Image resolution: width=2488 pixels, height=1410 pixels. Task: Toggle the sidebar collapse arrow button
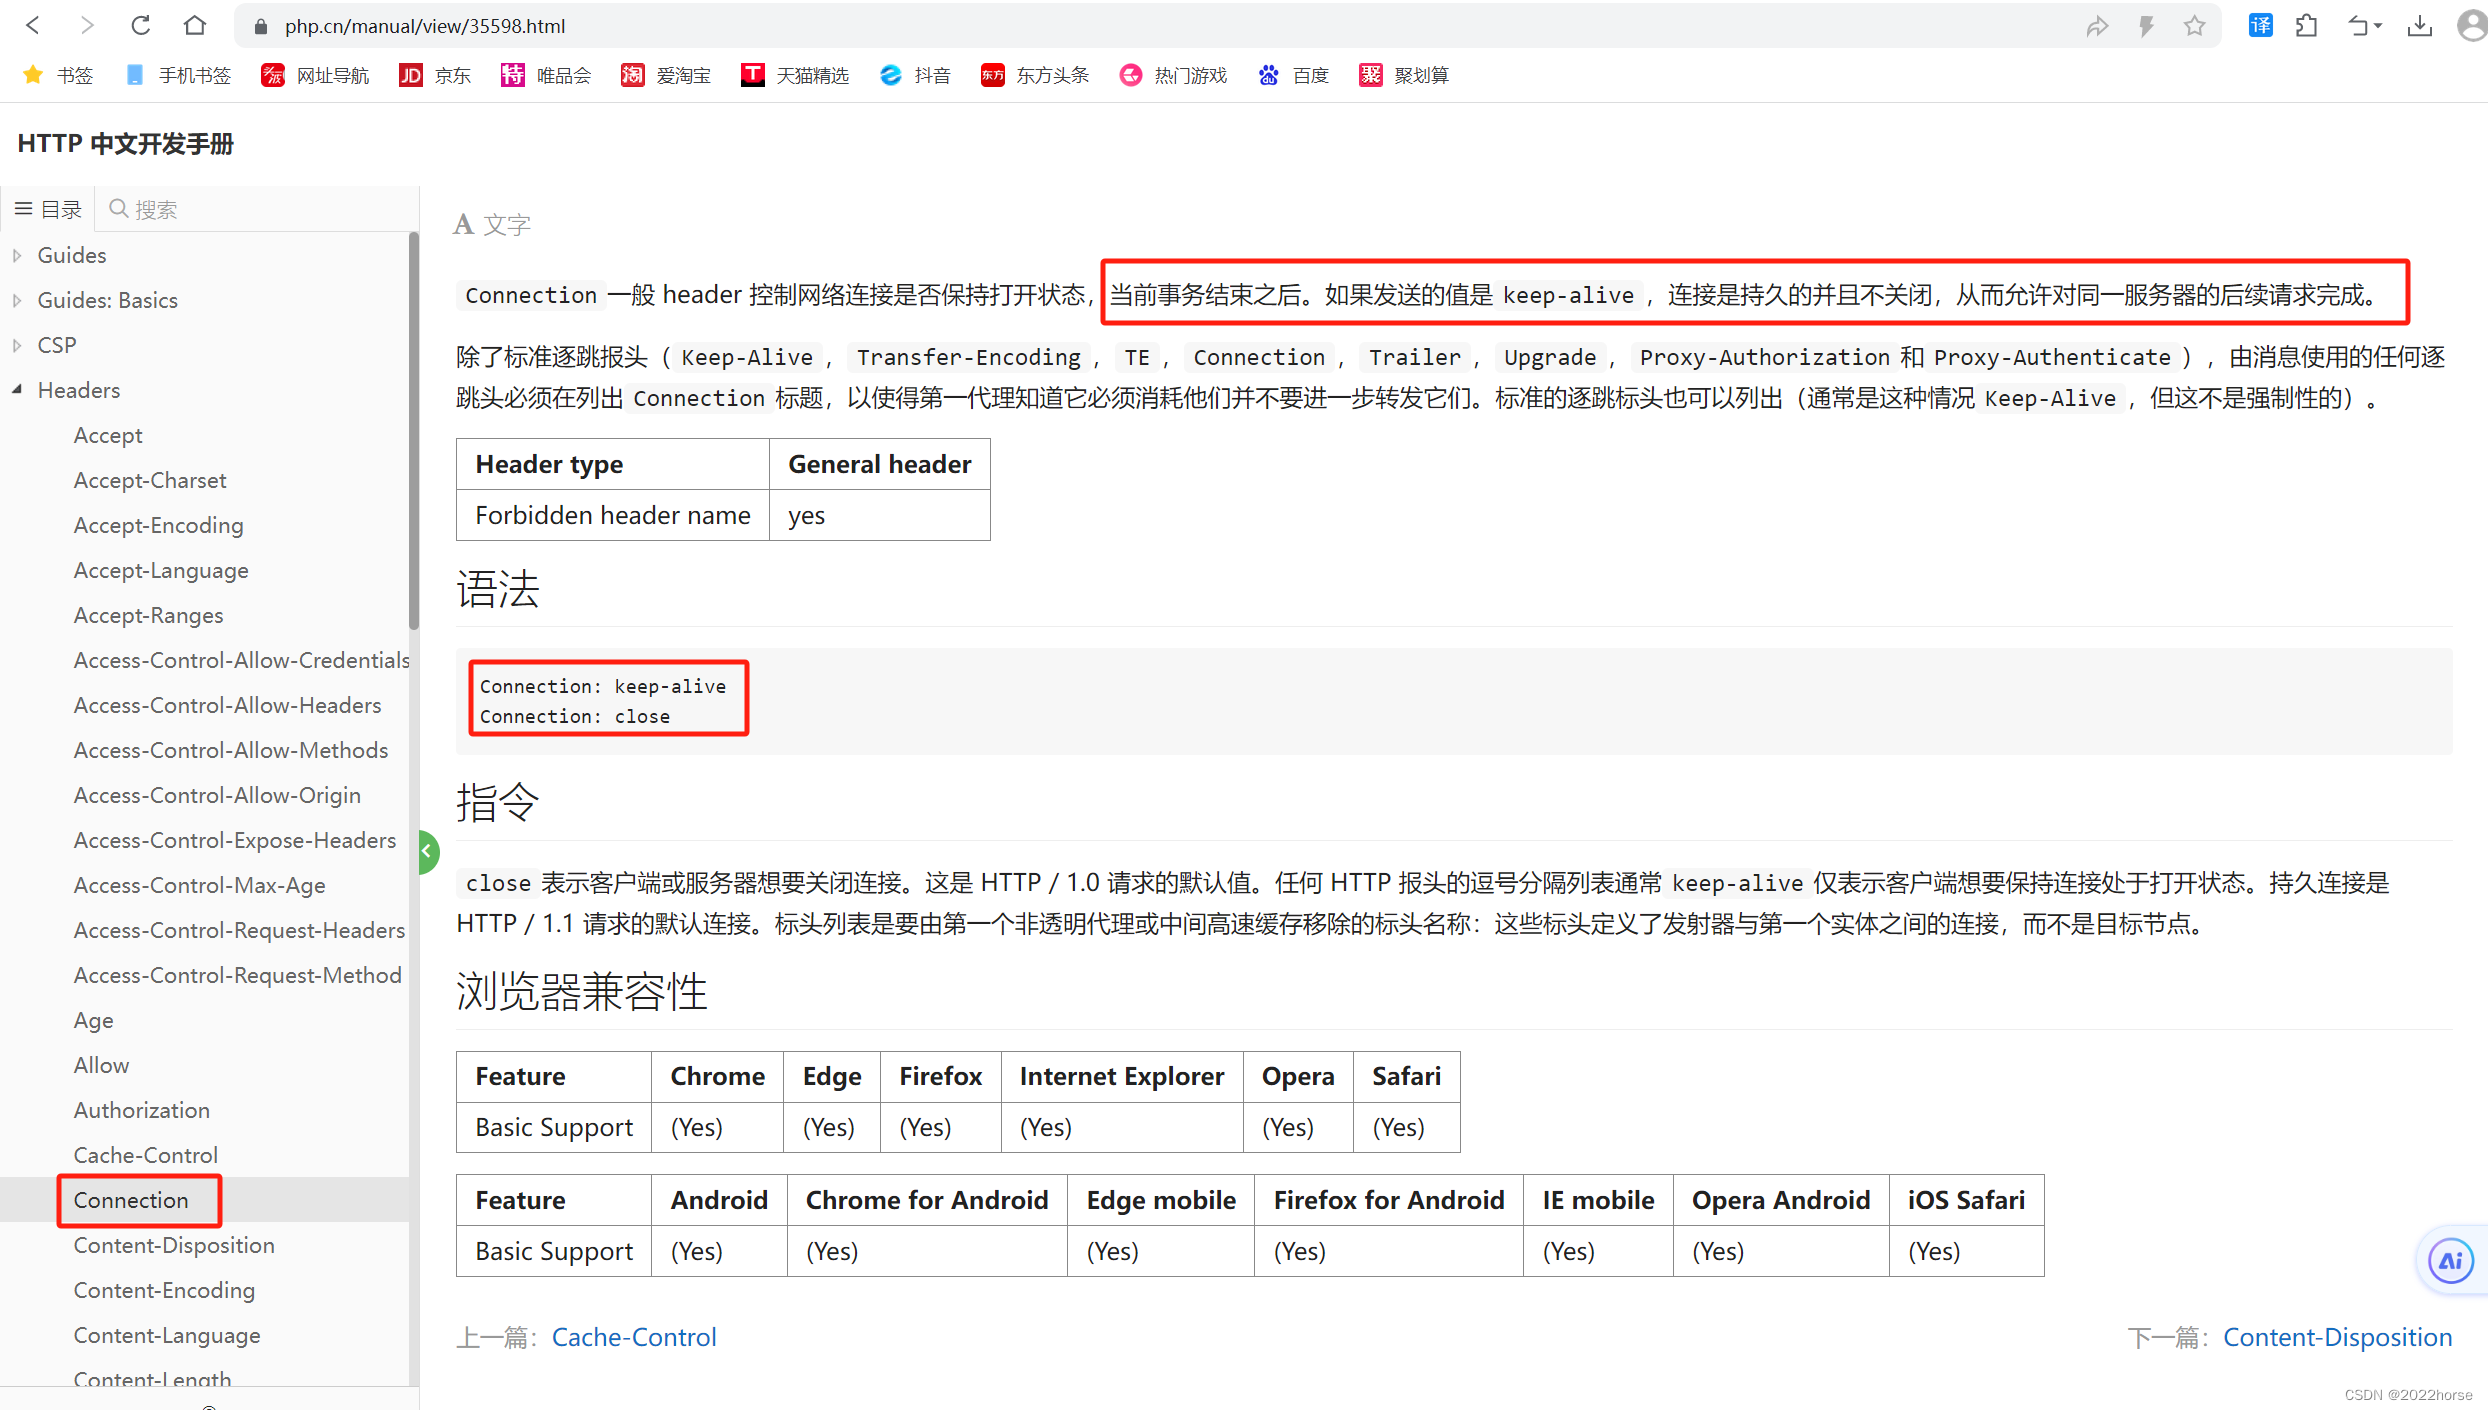pos(427,851)
